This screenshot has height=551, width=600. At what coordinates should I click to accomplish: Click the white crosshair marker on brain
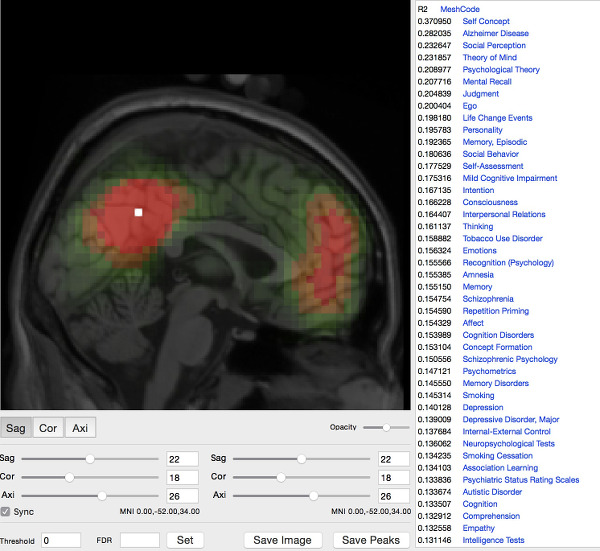(x=139, y=212)
